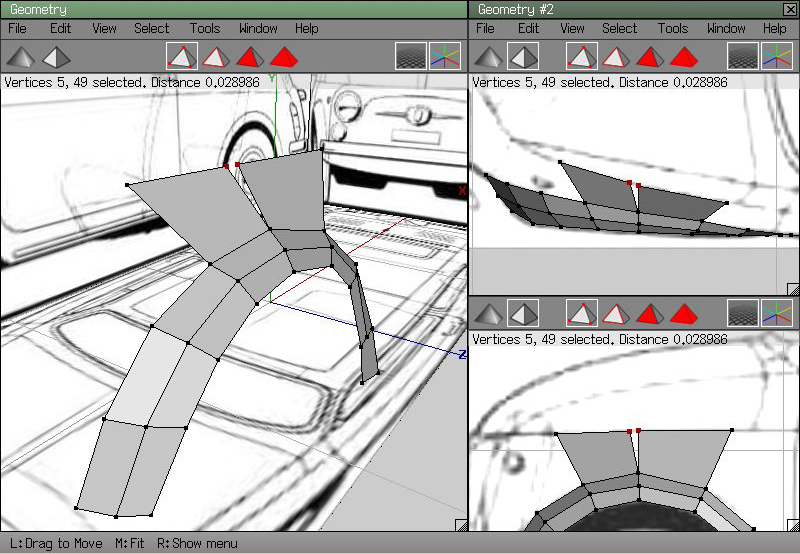Open the Tools menu in main Geometry window
The height and width of the screenshot is (554, 800).
click(204, 29)
